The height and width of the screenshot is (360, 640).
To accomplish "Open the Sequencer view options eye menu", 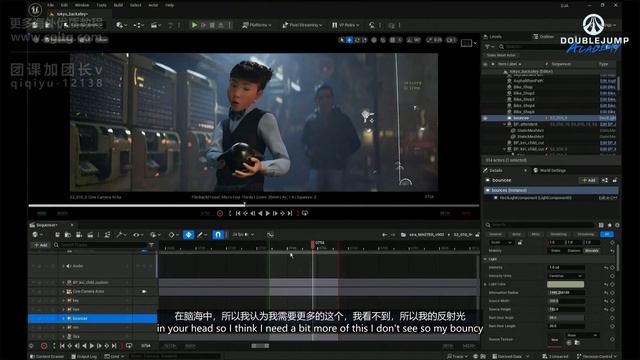I will click(x=138, y=235).
